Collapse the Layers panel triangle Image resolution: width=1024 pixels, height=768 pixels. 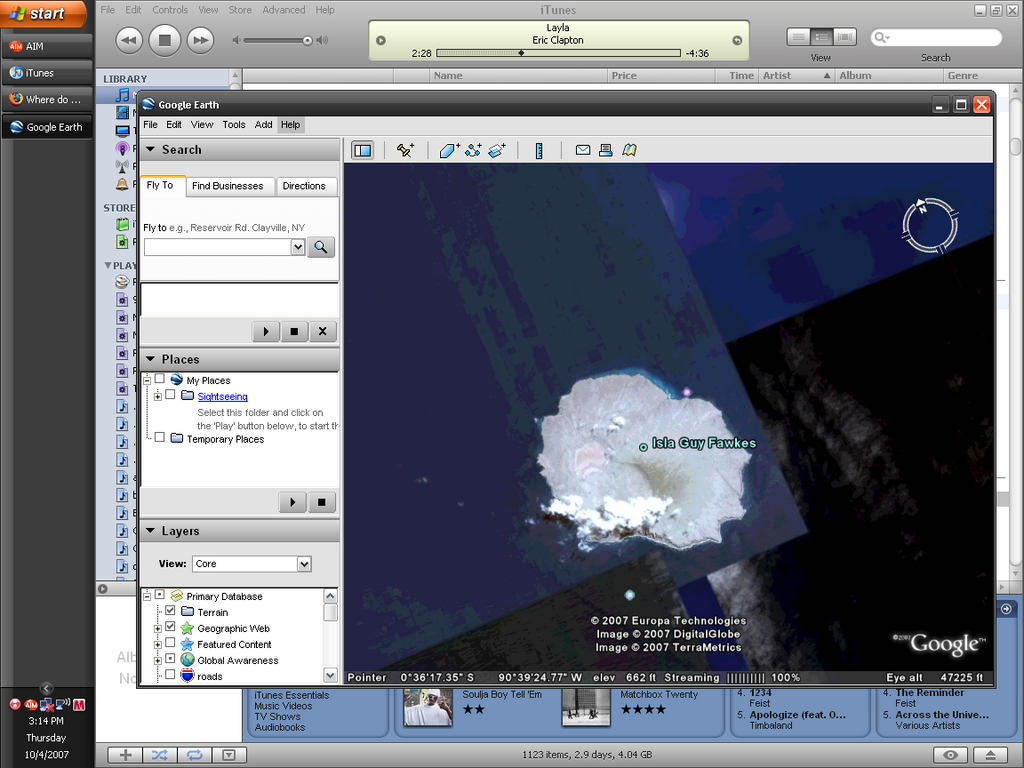[150, 531]
